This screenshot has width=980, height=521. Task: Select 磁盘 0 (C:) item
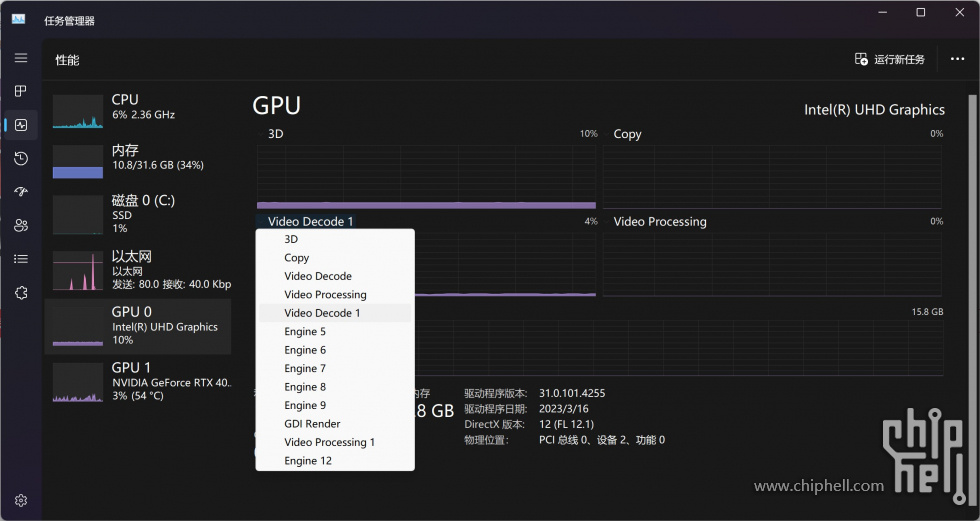[x=138, y=214]
